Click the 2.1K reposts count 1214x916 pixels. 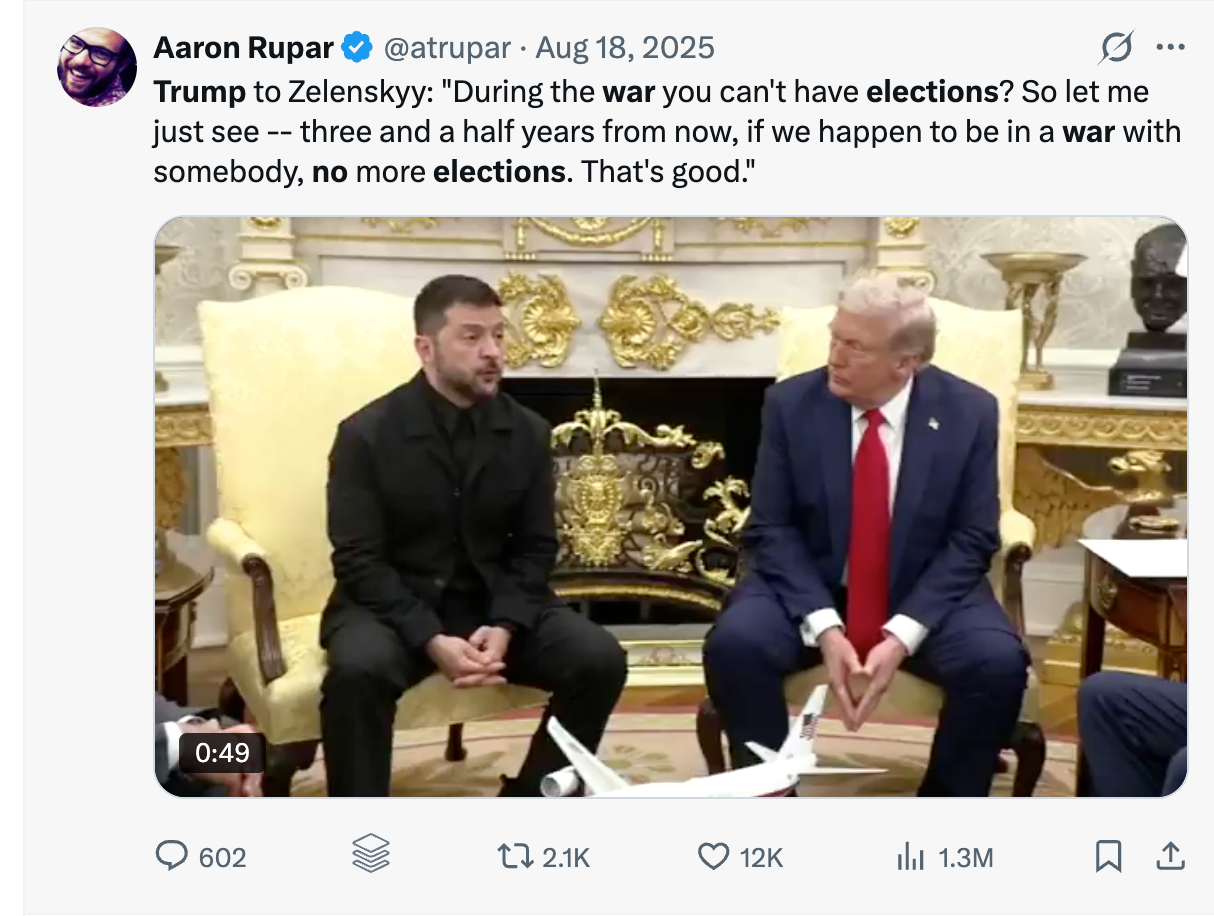coord(566,857)
